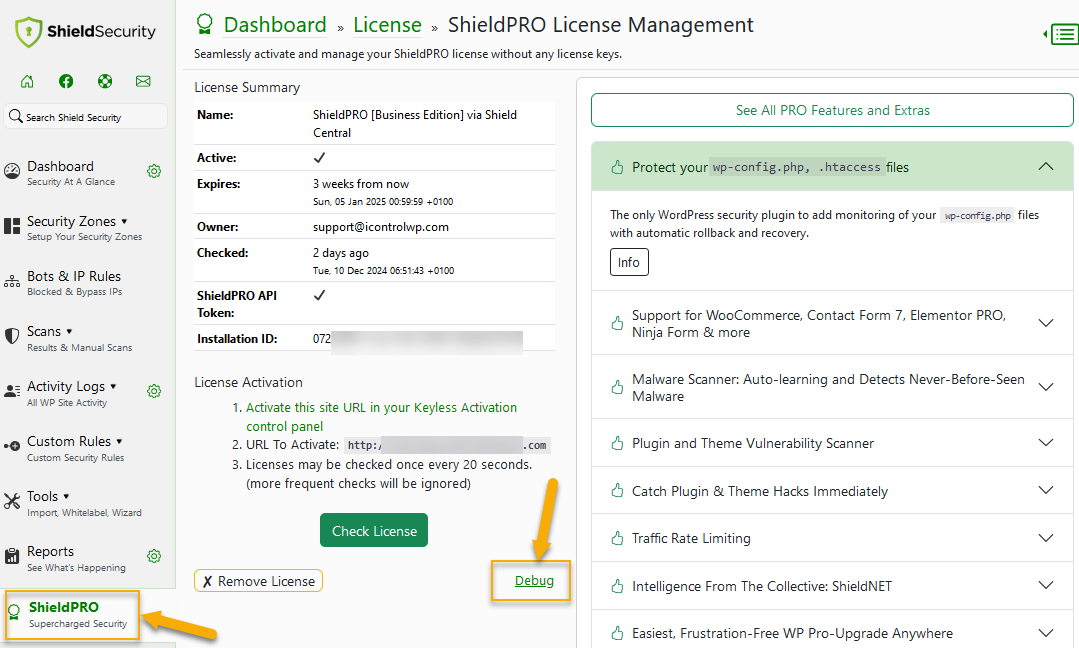Click the Custom Rules node icon

click(12, 446)
